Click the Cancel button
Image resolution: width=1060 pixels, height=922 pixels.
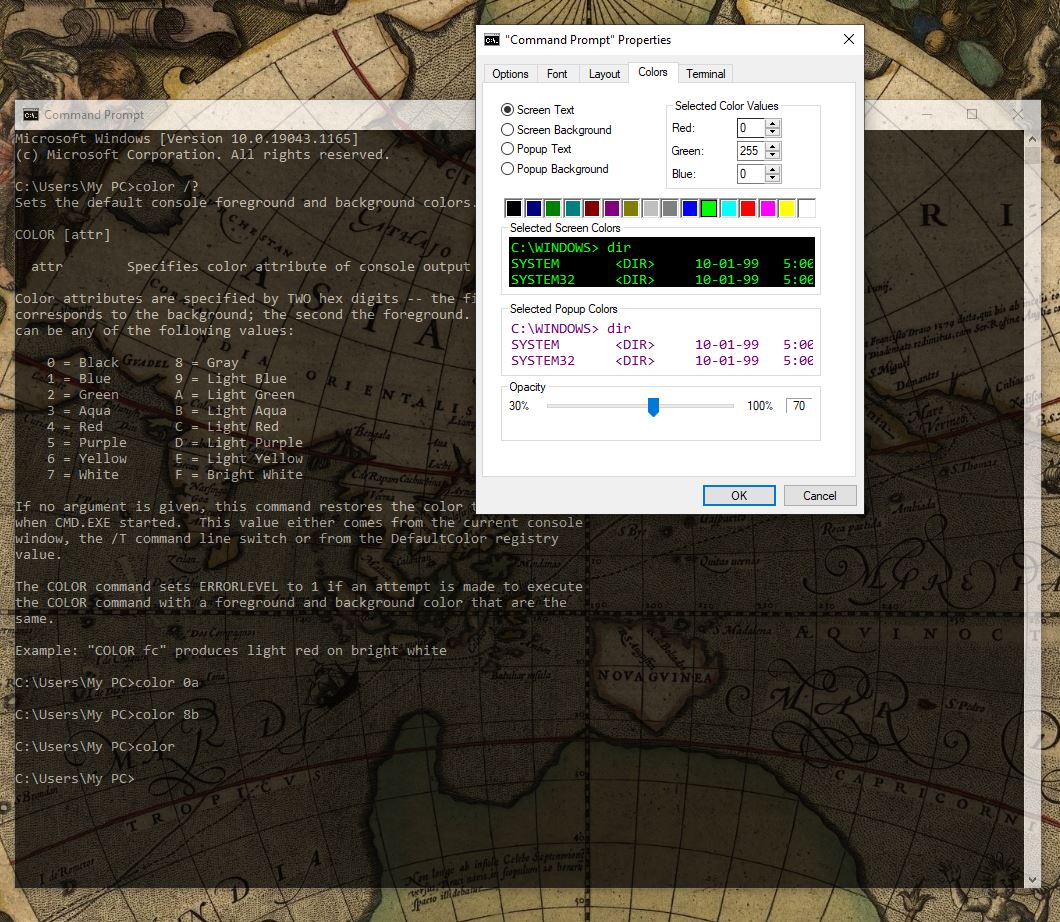pos(820,495)
